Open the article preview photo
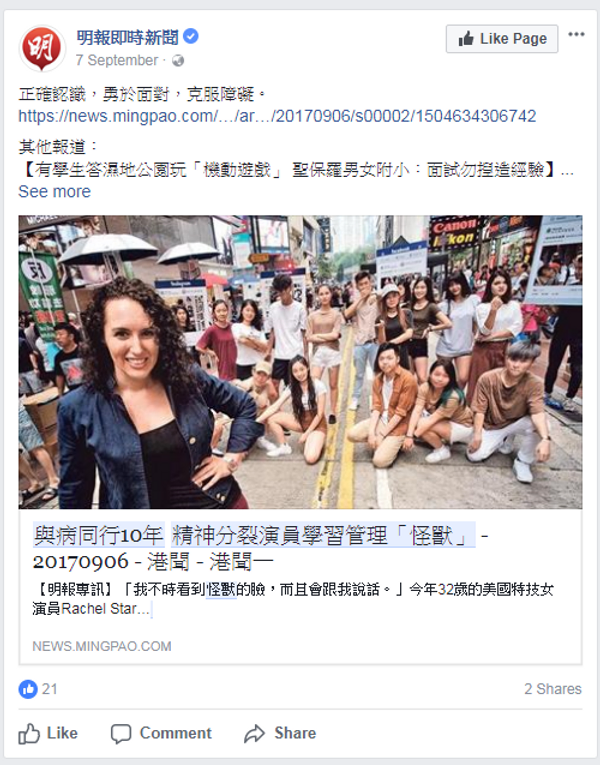600x765 pixels. (300, 362)
